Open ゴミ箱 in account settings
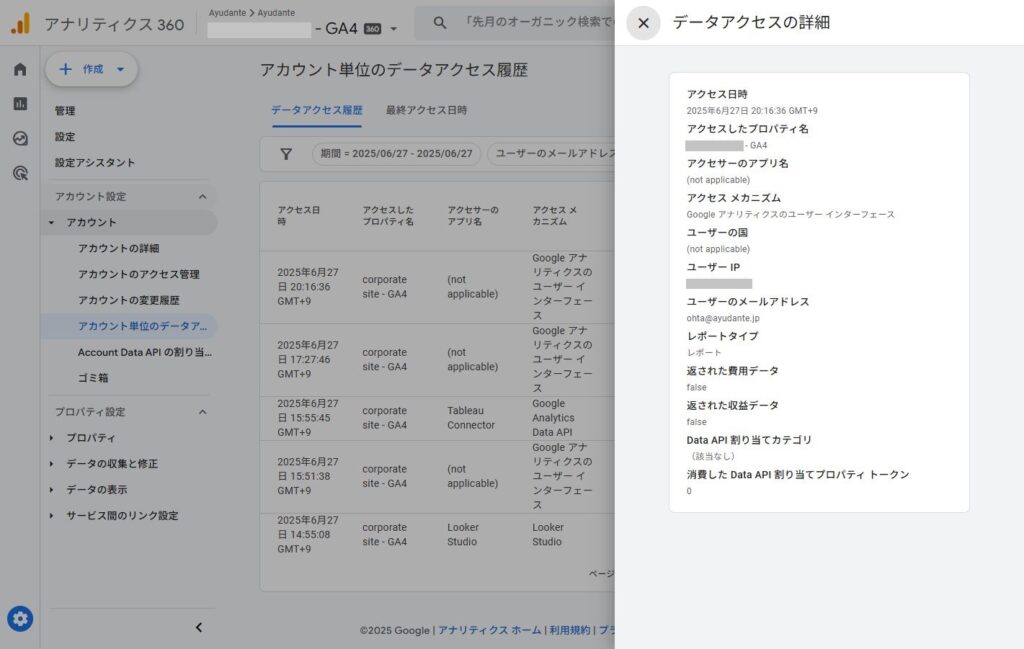The height and width of the screenshot is (649, 1024). (93, 378)
